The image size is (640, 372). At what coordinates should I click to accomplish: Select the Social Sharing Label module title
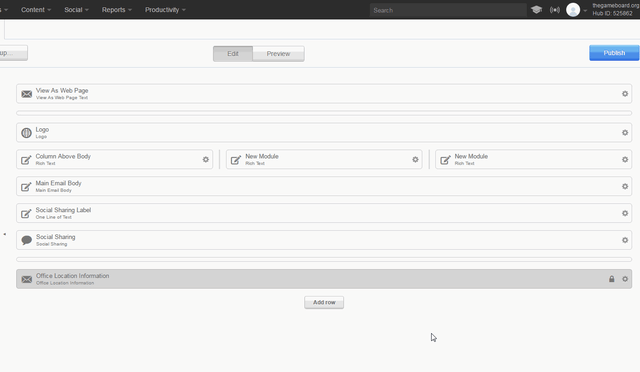point(63,210)
